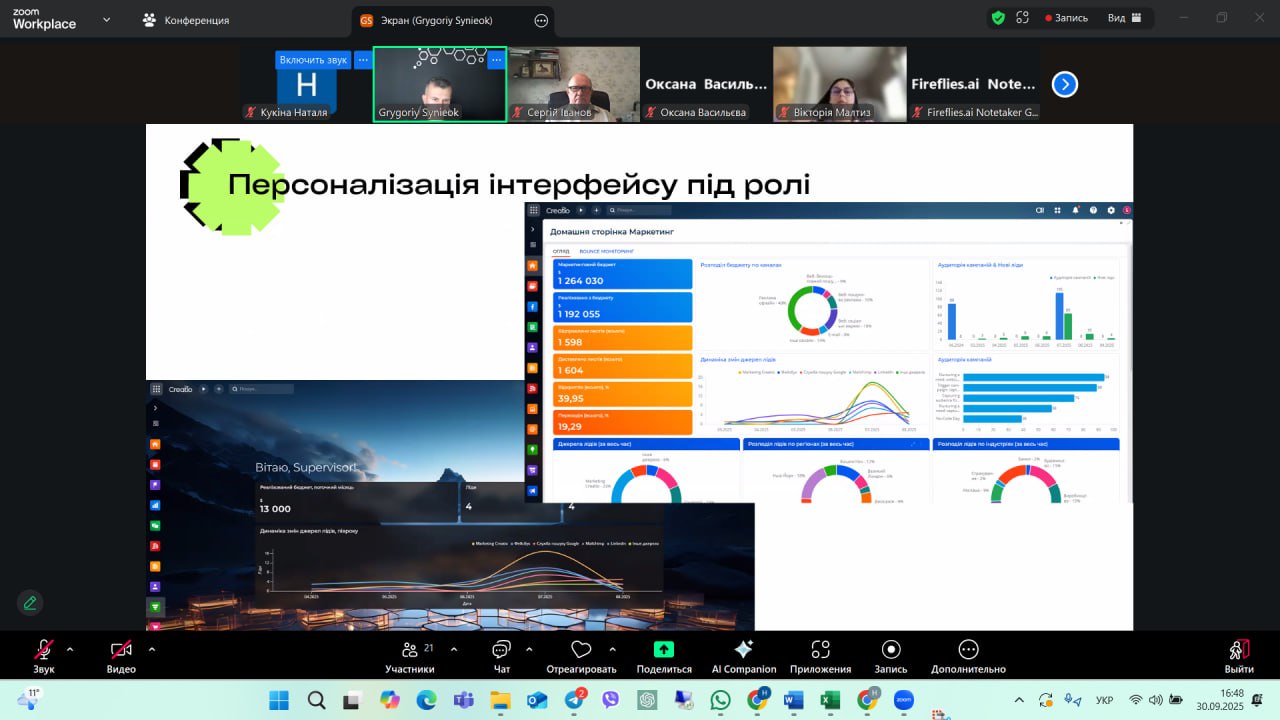Image resolution: width=1280 pixels, height=720 pixels.
Task: Unmute the microphone with the audio button
Action: pyautogui.click(x=44, y=656)
